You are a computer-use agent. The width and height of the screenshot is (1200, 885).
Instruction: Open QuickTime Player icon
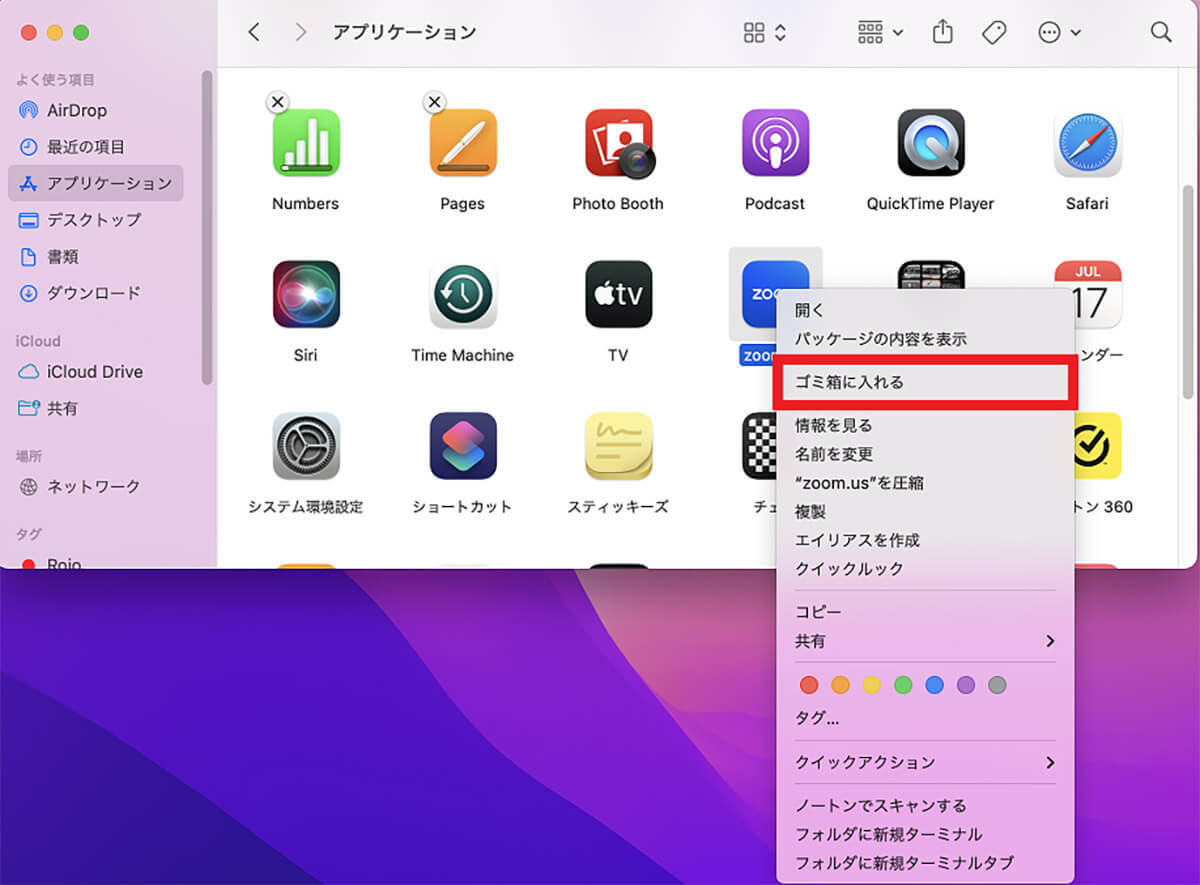[930, 143]
